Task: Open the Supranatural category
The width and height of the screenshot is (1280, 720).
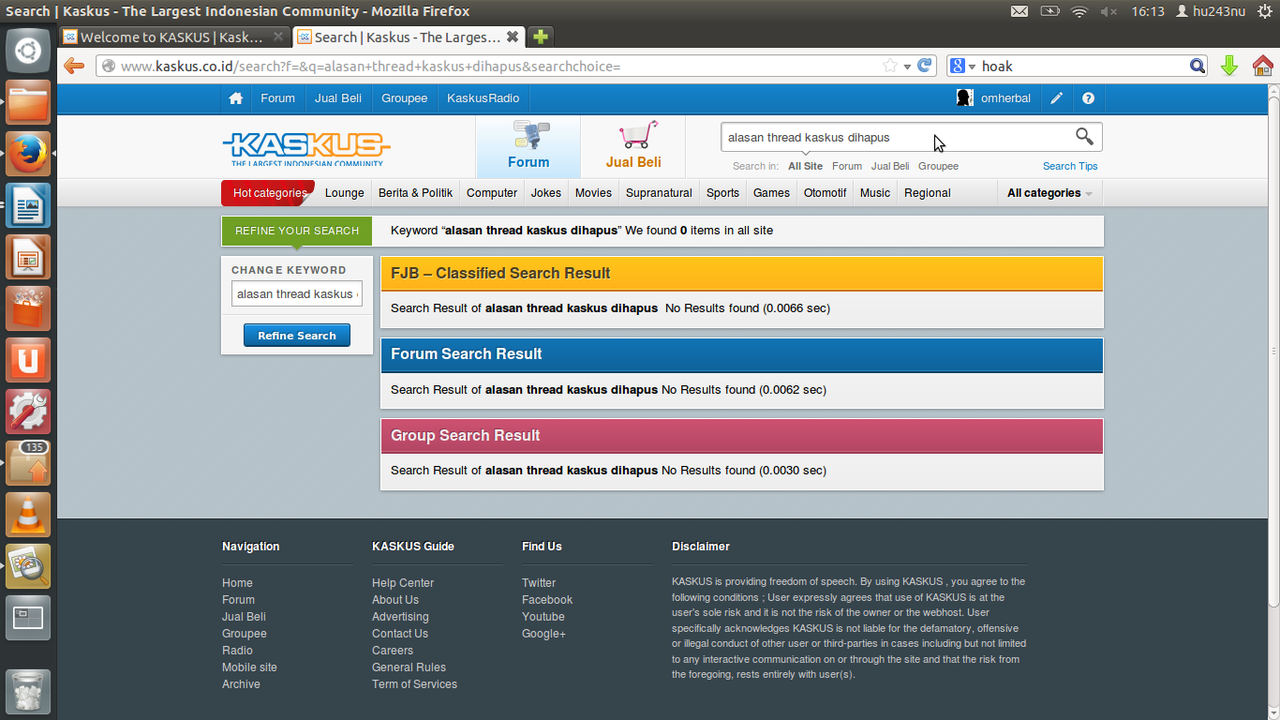Action: click(659, 193)
